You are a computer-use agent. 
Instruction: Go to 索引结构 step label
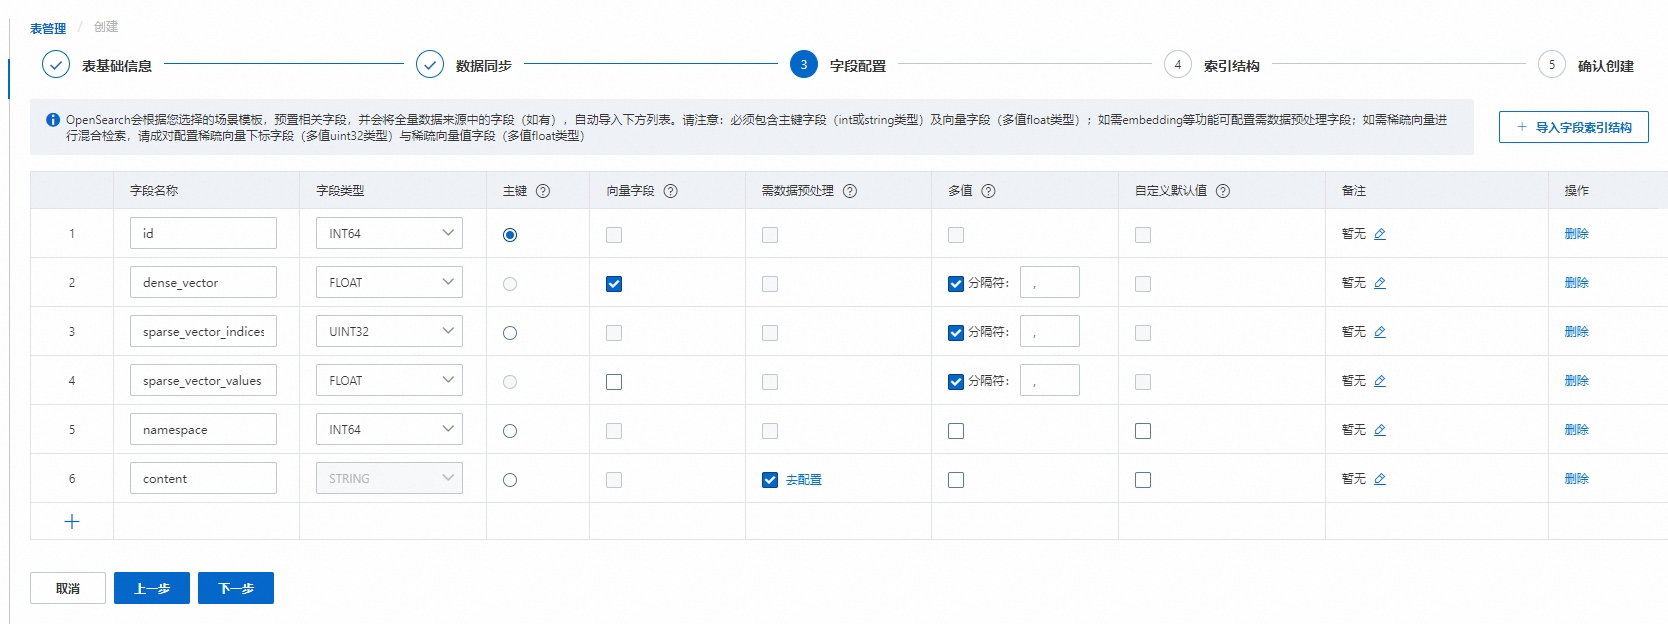[x=1232, y=66]
